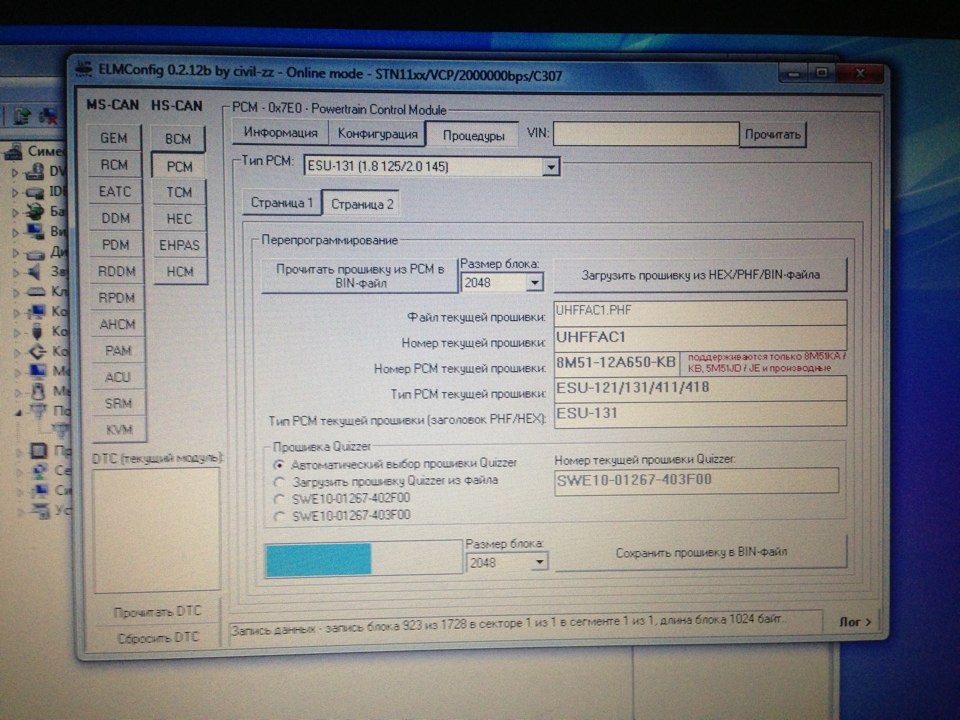Click Загрузить прошивку из HEX/PHF/BIN-файла button
This screenshot has width=960, height=720.
700,275
